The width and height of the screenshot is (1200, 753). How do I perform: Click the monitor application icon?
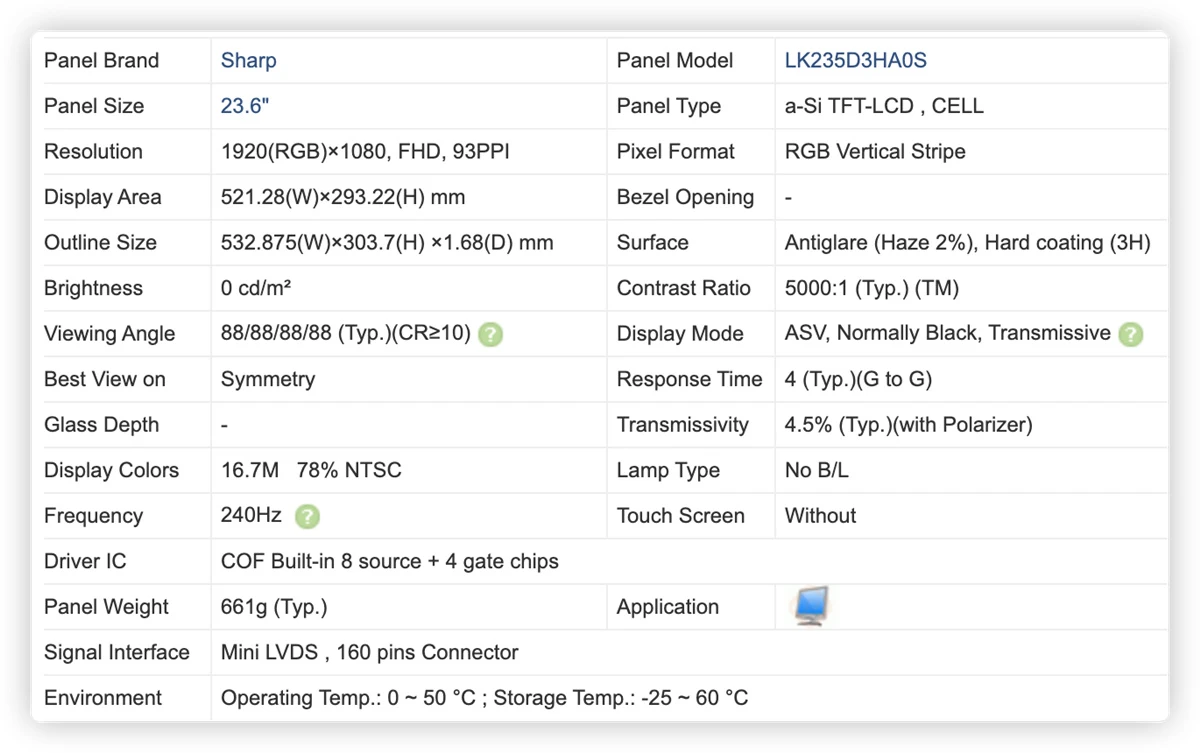[x=811, y=606]
